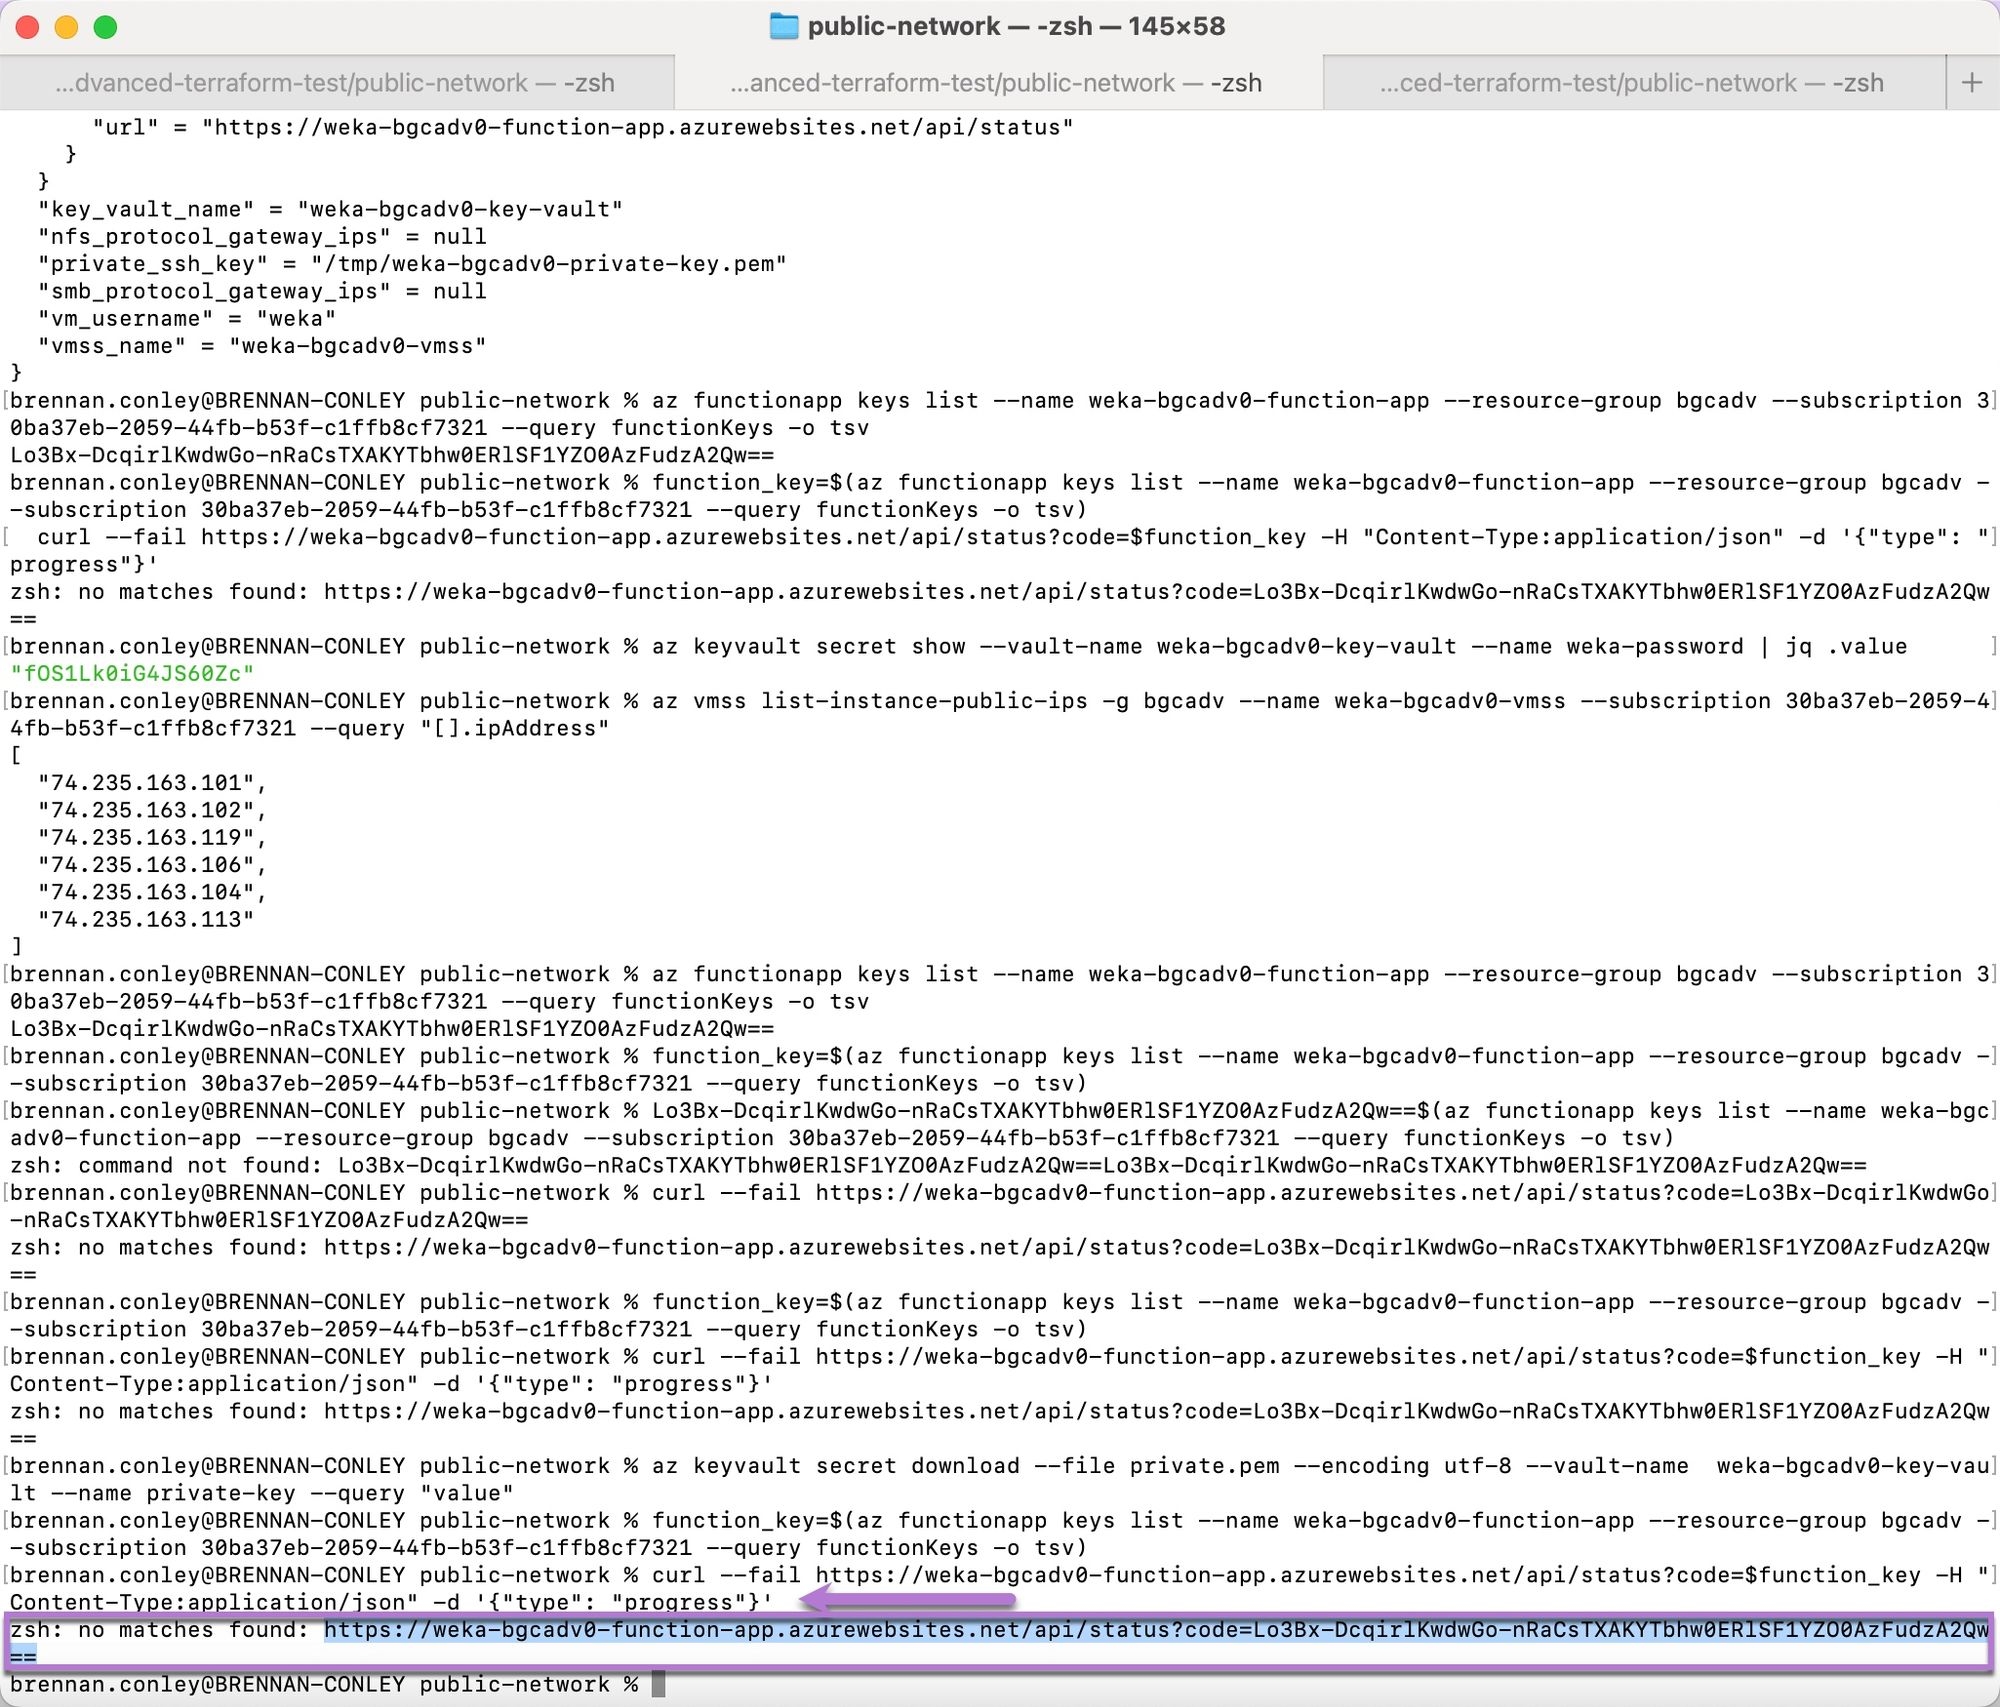Click the cursor at the final prompt

click(658, 1684)
